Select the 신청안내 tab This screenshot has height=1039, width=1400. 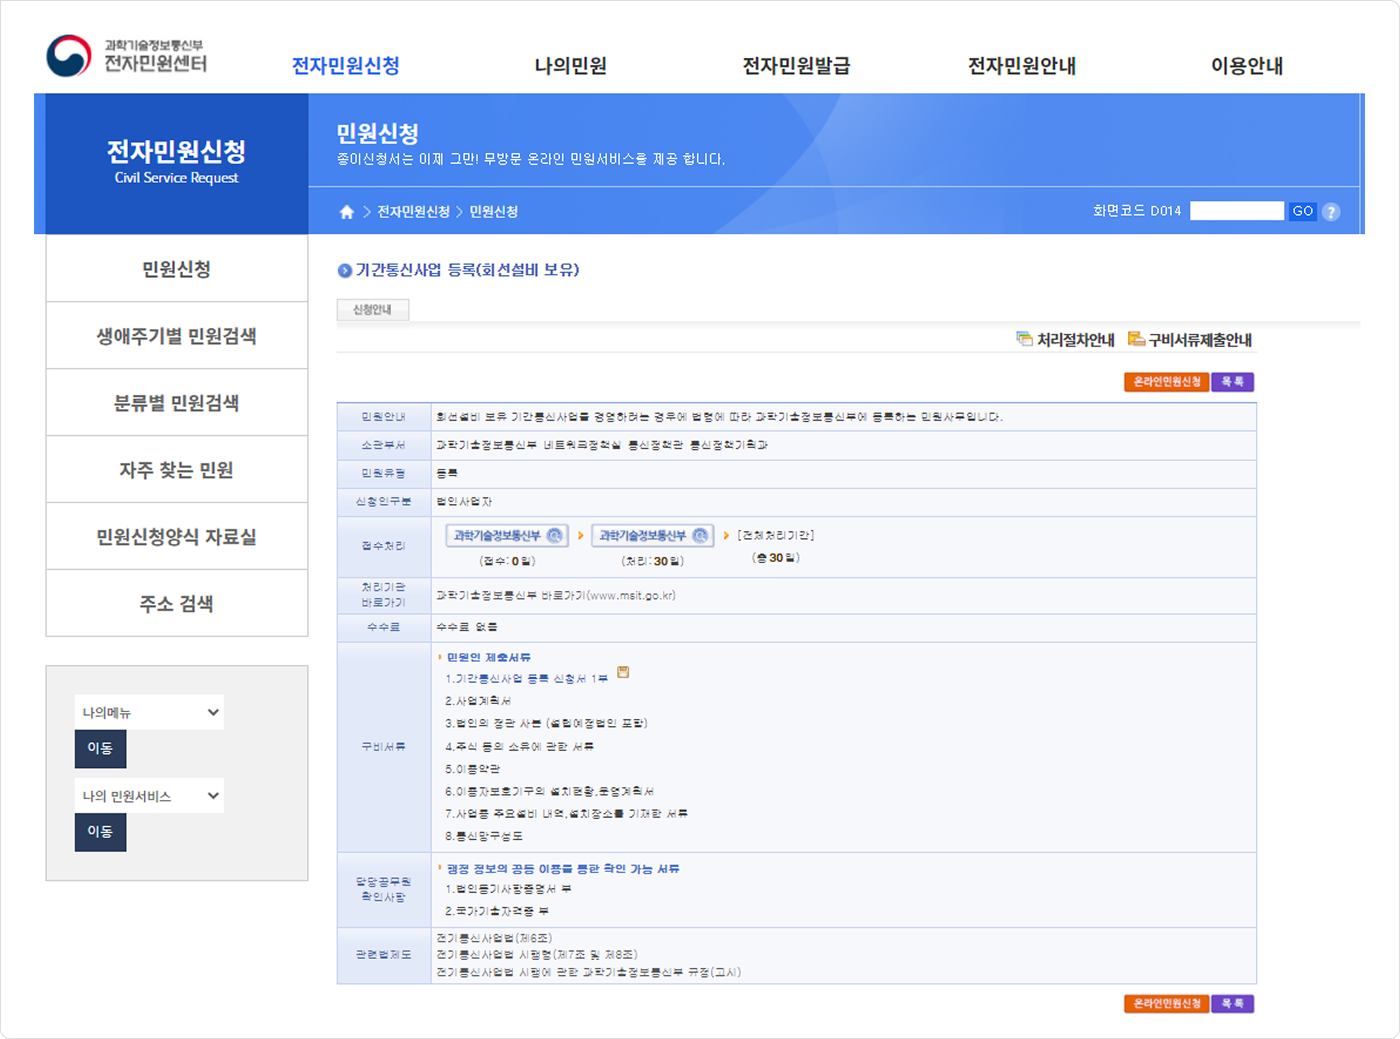point(372,310)
